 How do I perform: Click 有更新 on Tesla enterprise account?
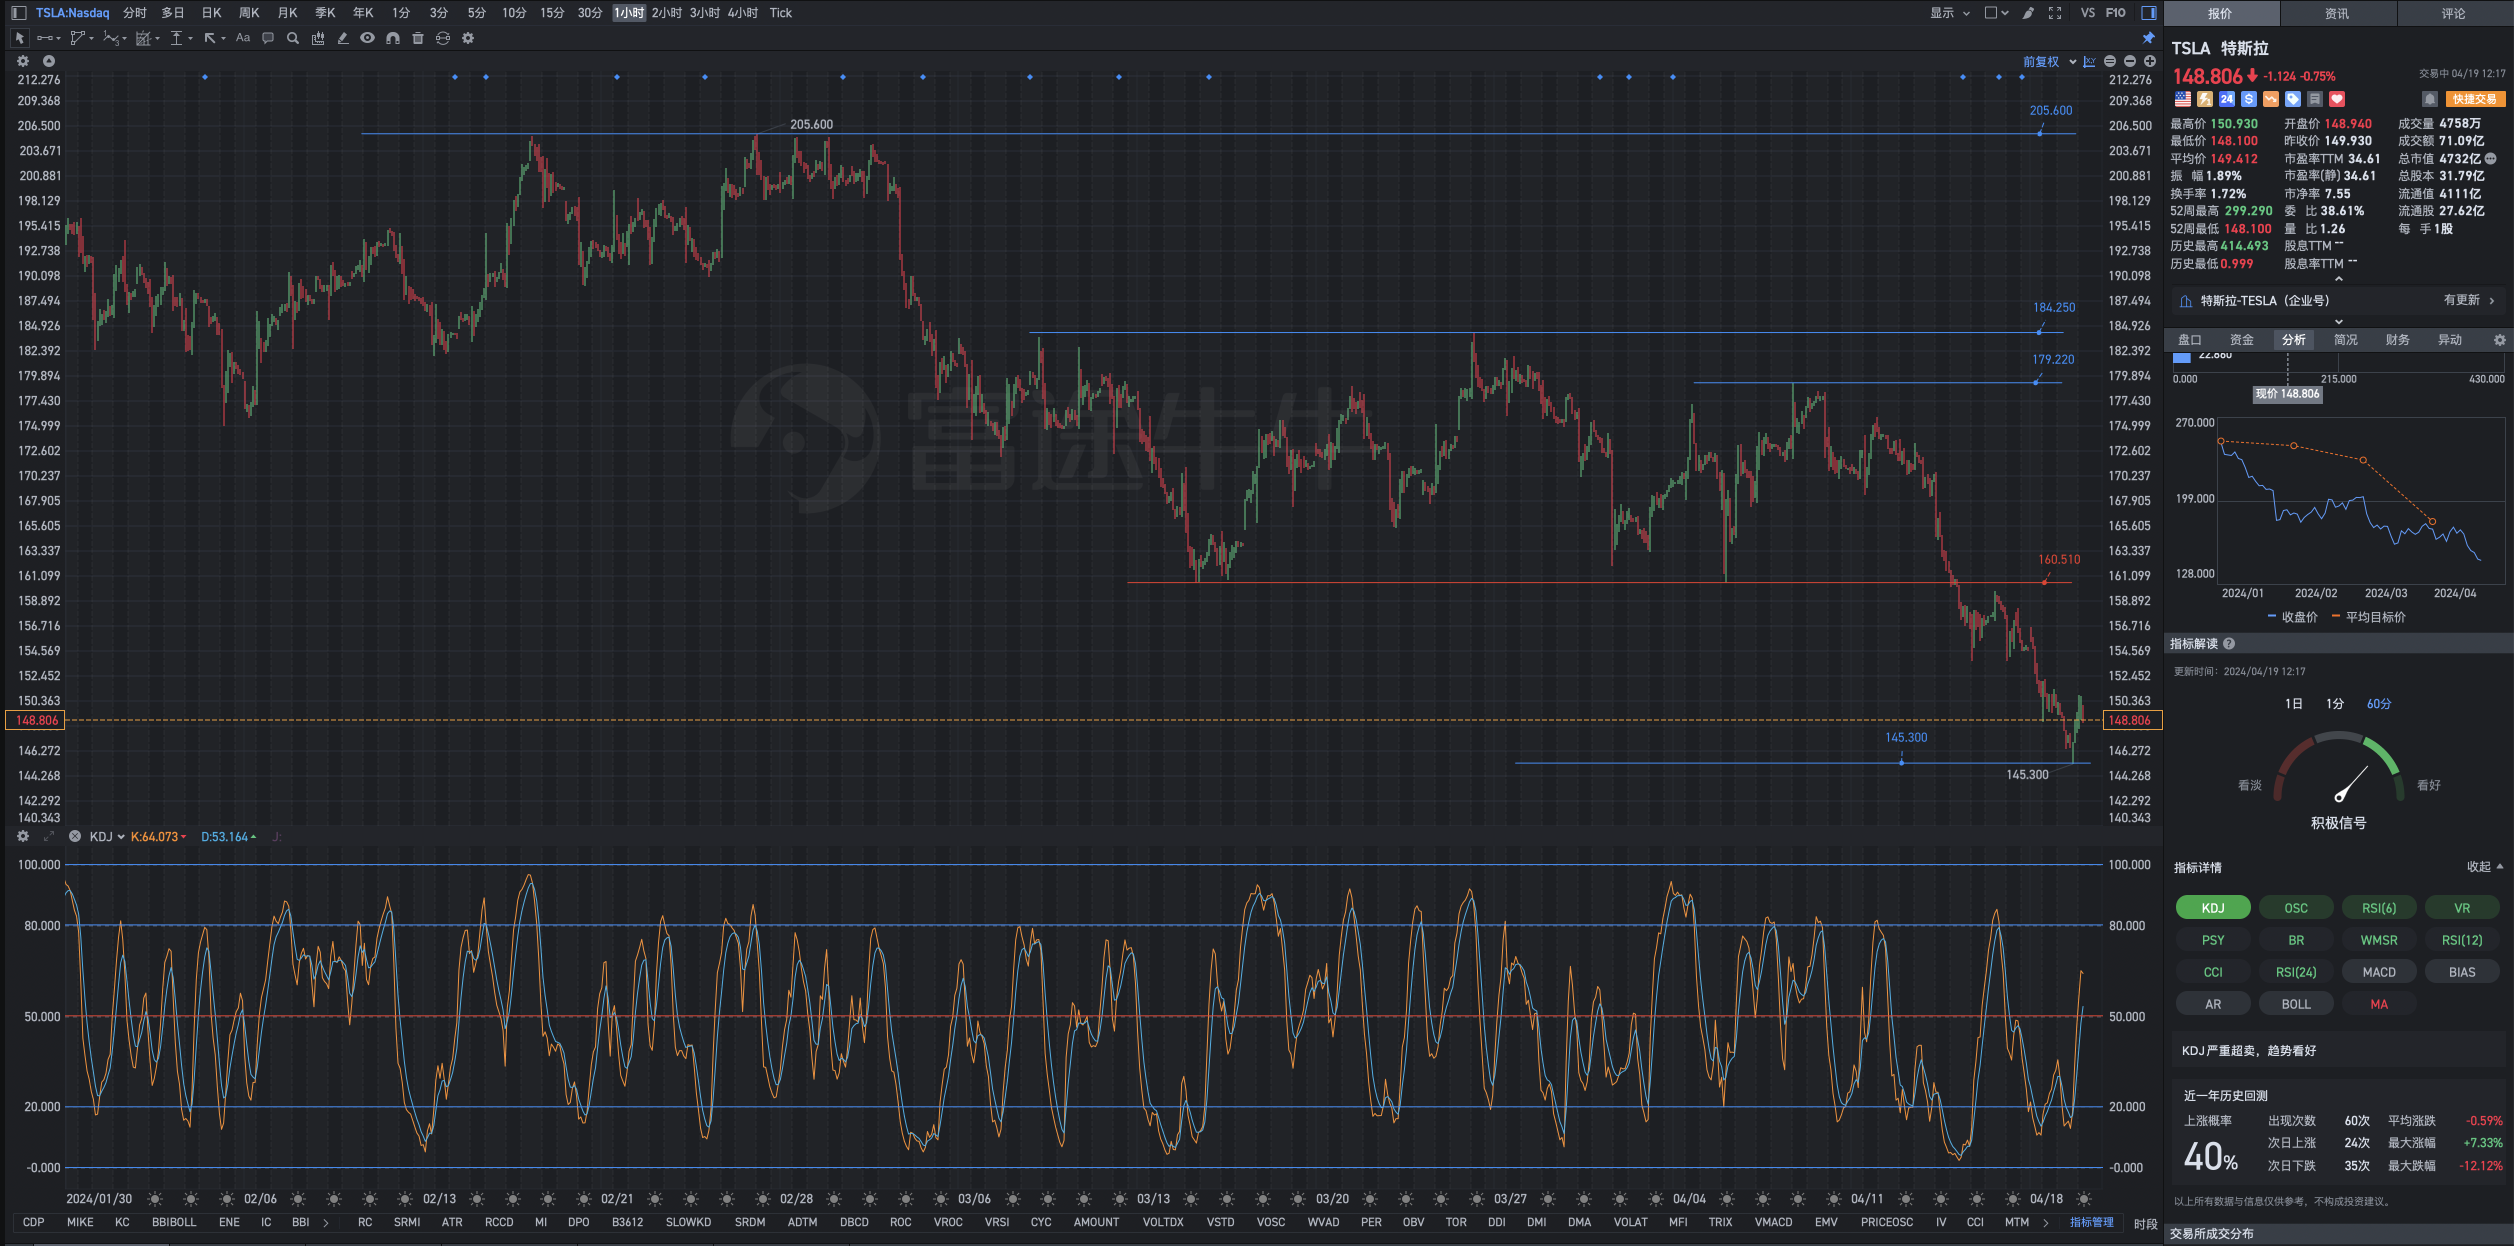tap(2468, 300)
